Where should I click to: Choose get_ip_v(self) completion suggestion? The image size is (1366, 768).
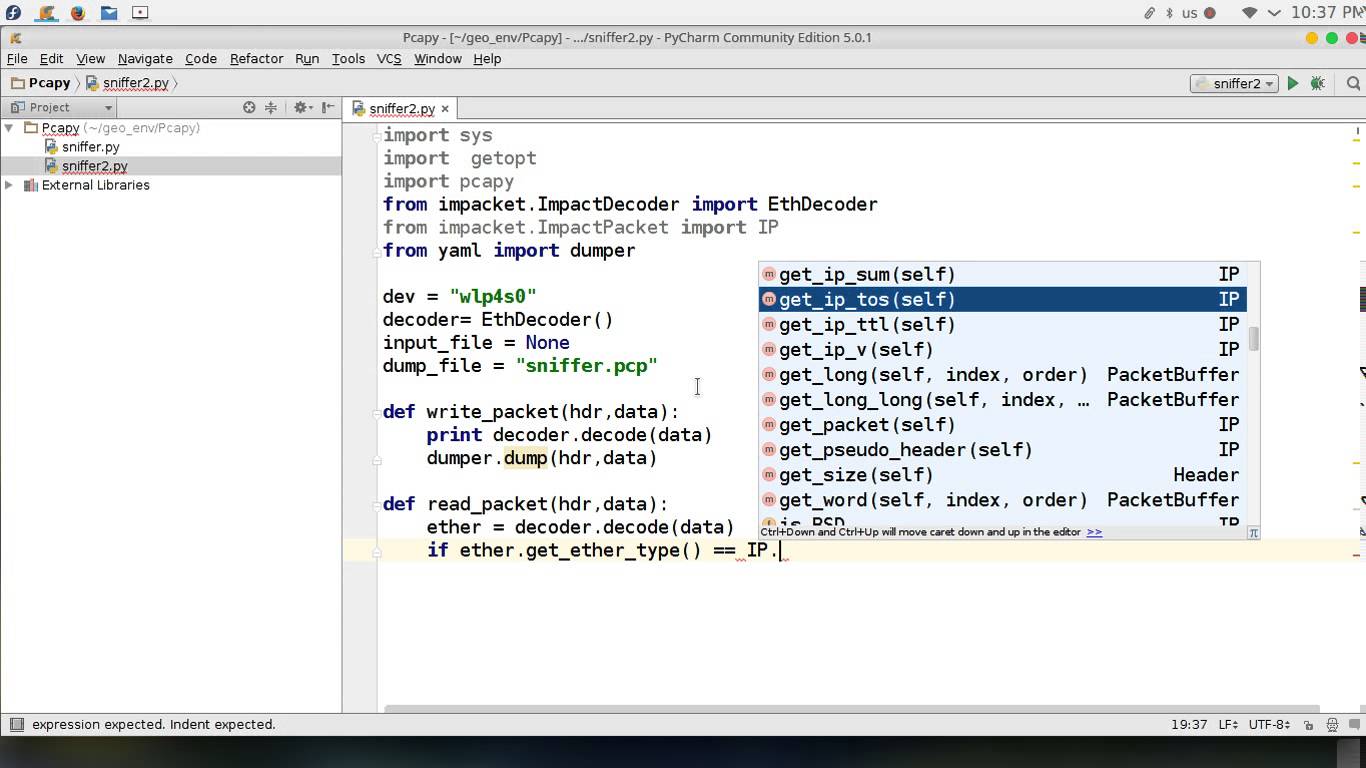click(x=1002, y=349)
